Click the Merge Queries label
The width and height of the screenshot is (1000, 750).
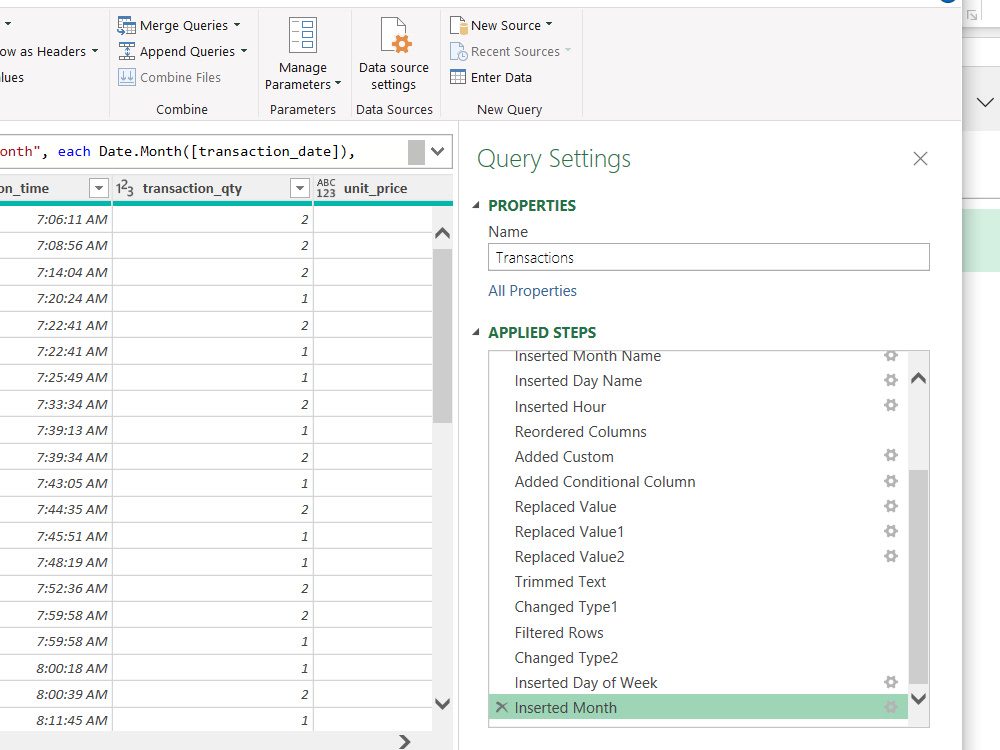pyautogui.click(x=184, y=26)
